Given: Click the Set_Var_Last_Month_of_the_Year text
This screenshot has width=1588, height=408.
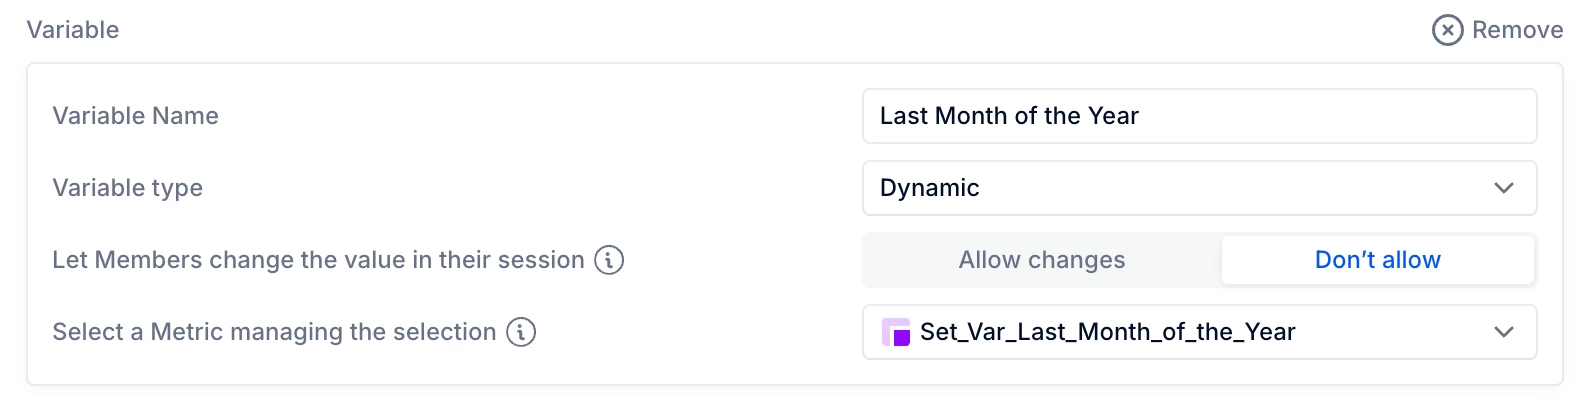Looking at the screenshot, I should (1107, 332).
